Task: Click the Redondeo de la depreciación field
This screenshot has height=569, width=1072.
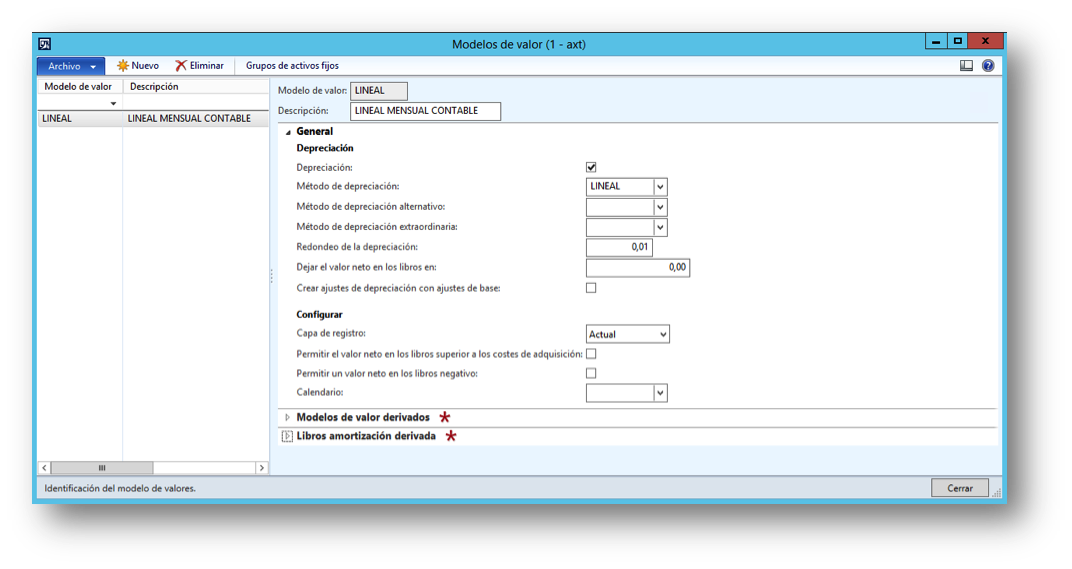Action: (619, 247)
